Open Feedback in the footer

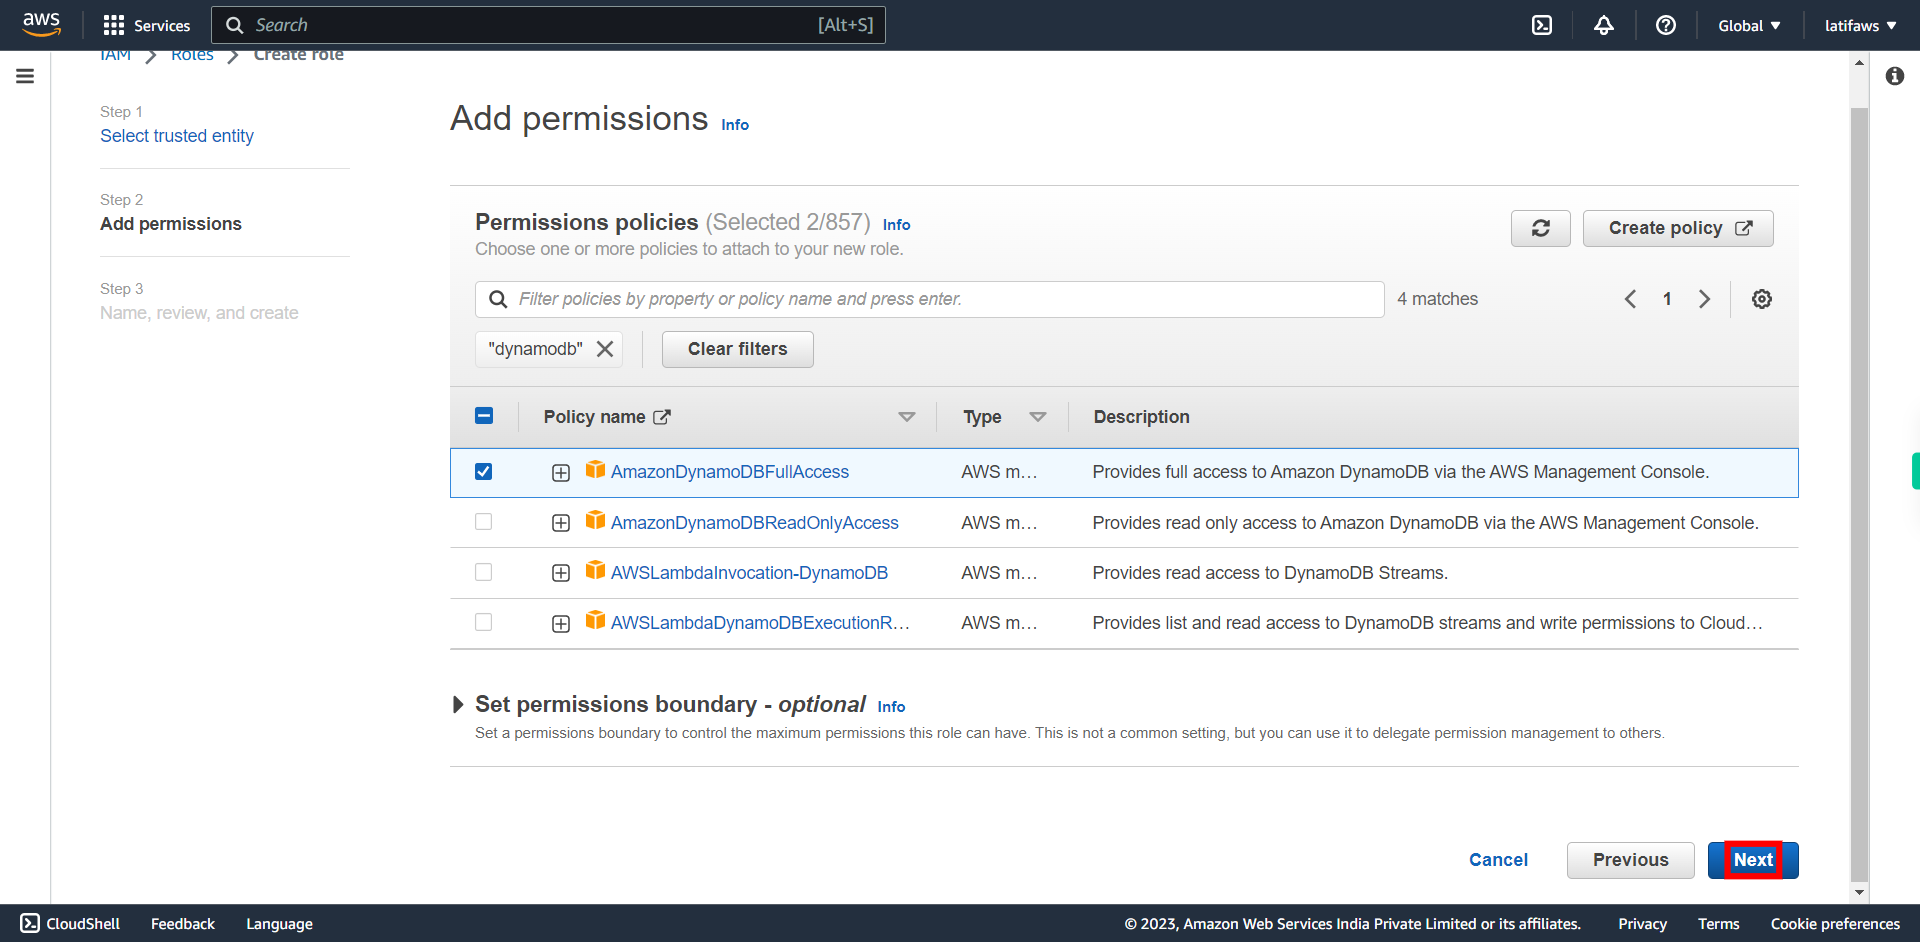click(x=183, y=924)
